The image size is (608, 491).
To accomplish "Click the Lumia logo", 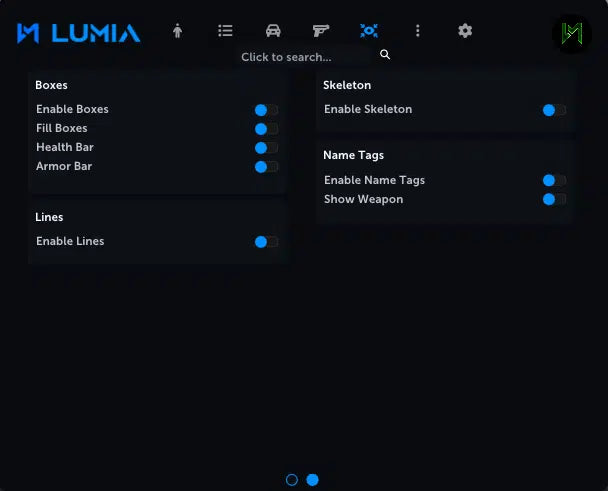I will click(79, 33).
